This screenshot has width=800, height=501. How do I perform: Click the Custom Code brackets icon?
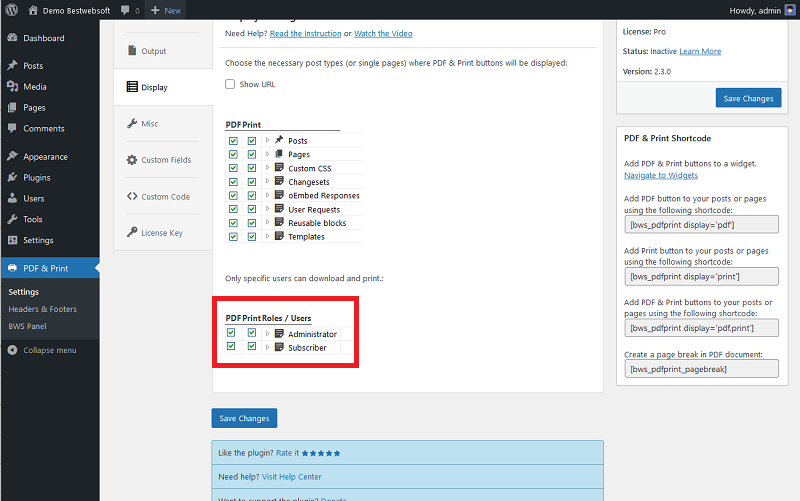click(132, 196)
